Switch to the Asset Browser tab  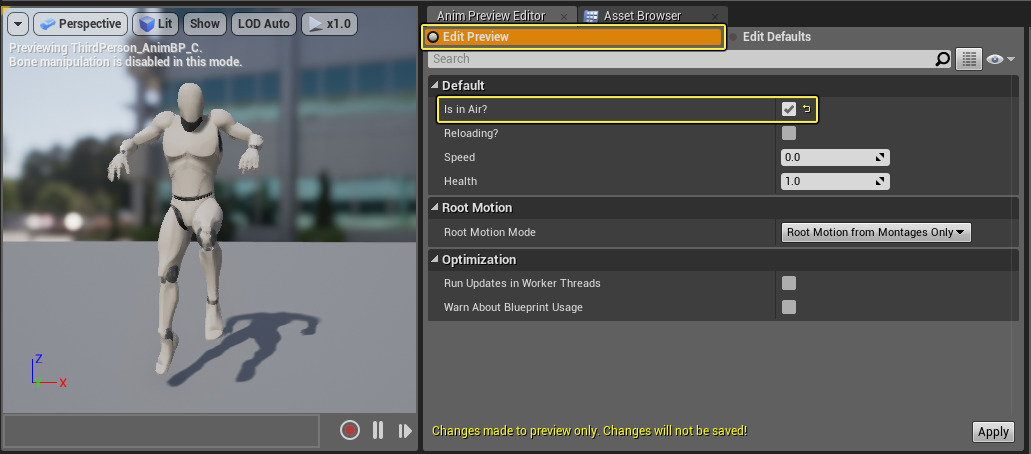pyautogui.click(x=642, y=16)
